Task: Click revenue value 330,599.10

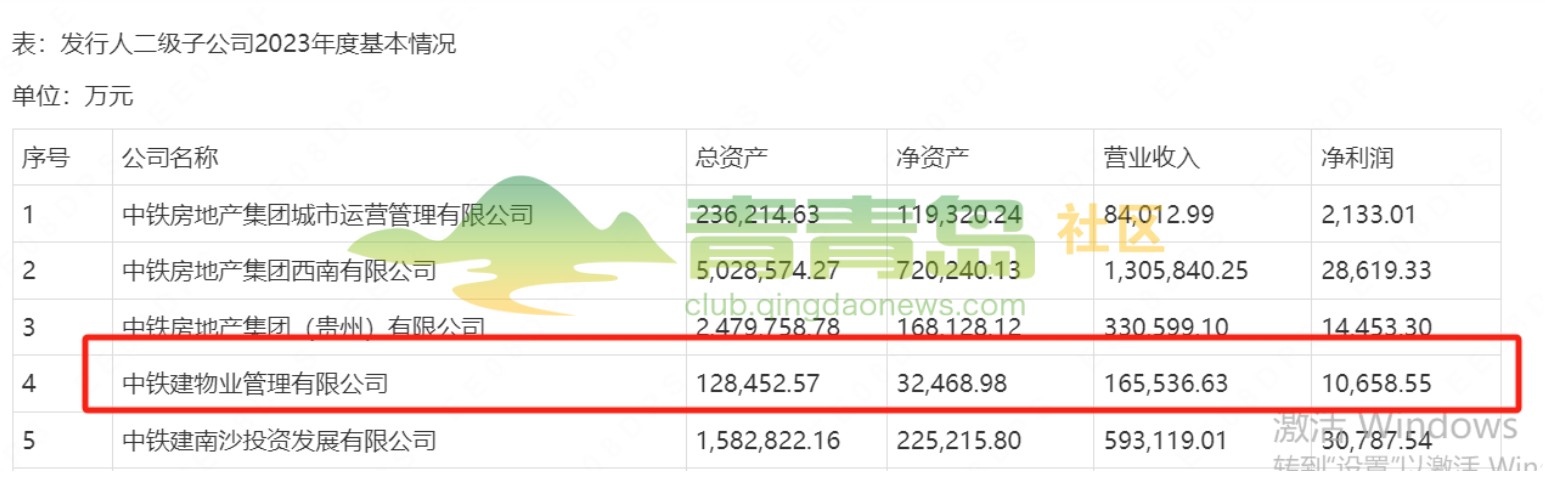Action: (1165, 327)
